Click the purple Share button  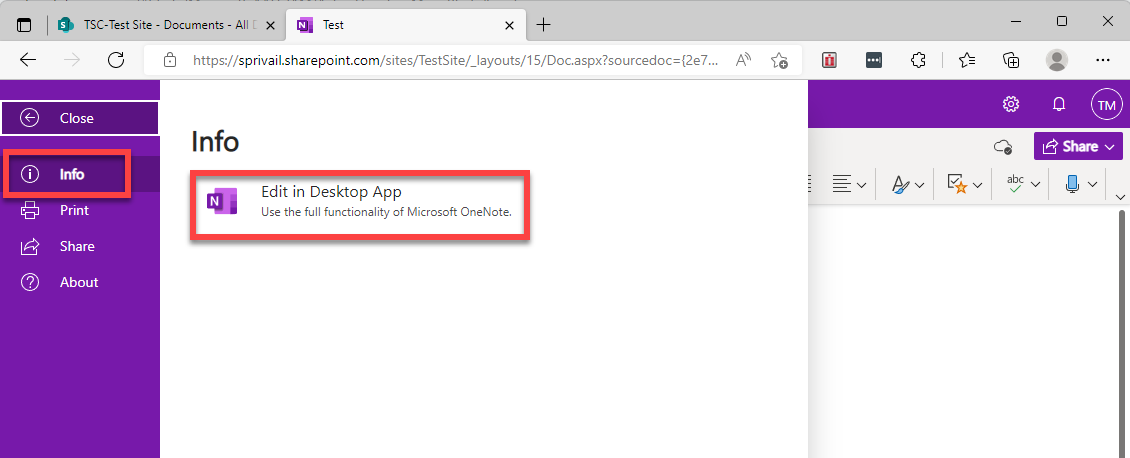pyautogui.click(x=1078, y=146)
